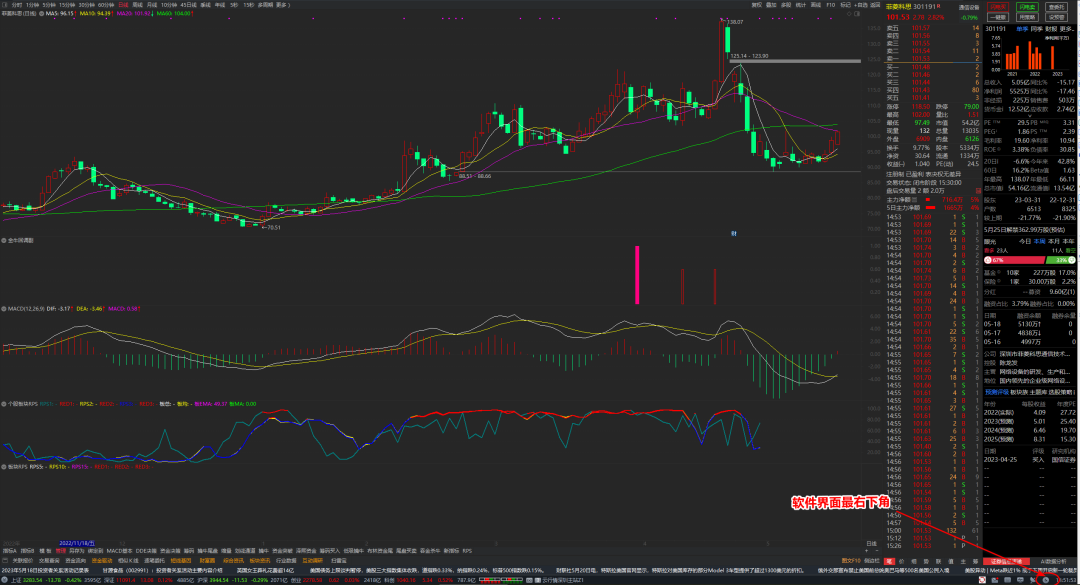1080x585 pixels.
Task: Click the green 闪电卖 button
Action: pos(1027,7)
